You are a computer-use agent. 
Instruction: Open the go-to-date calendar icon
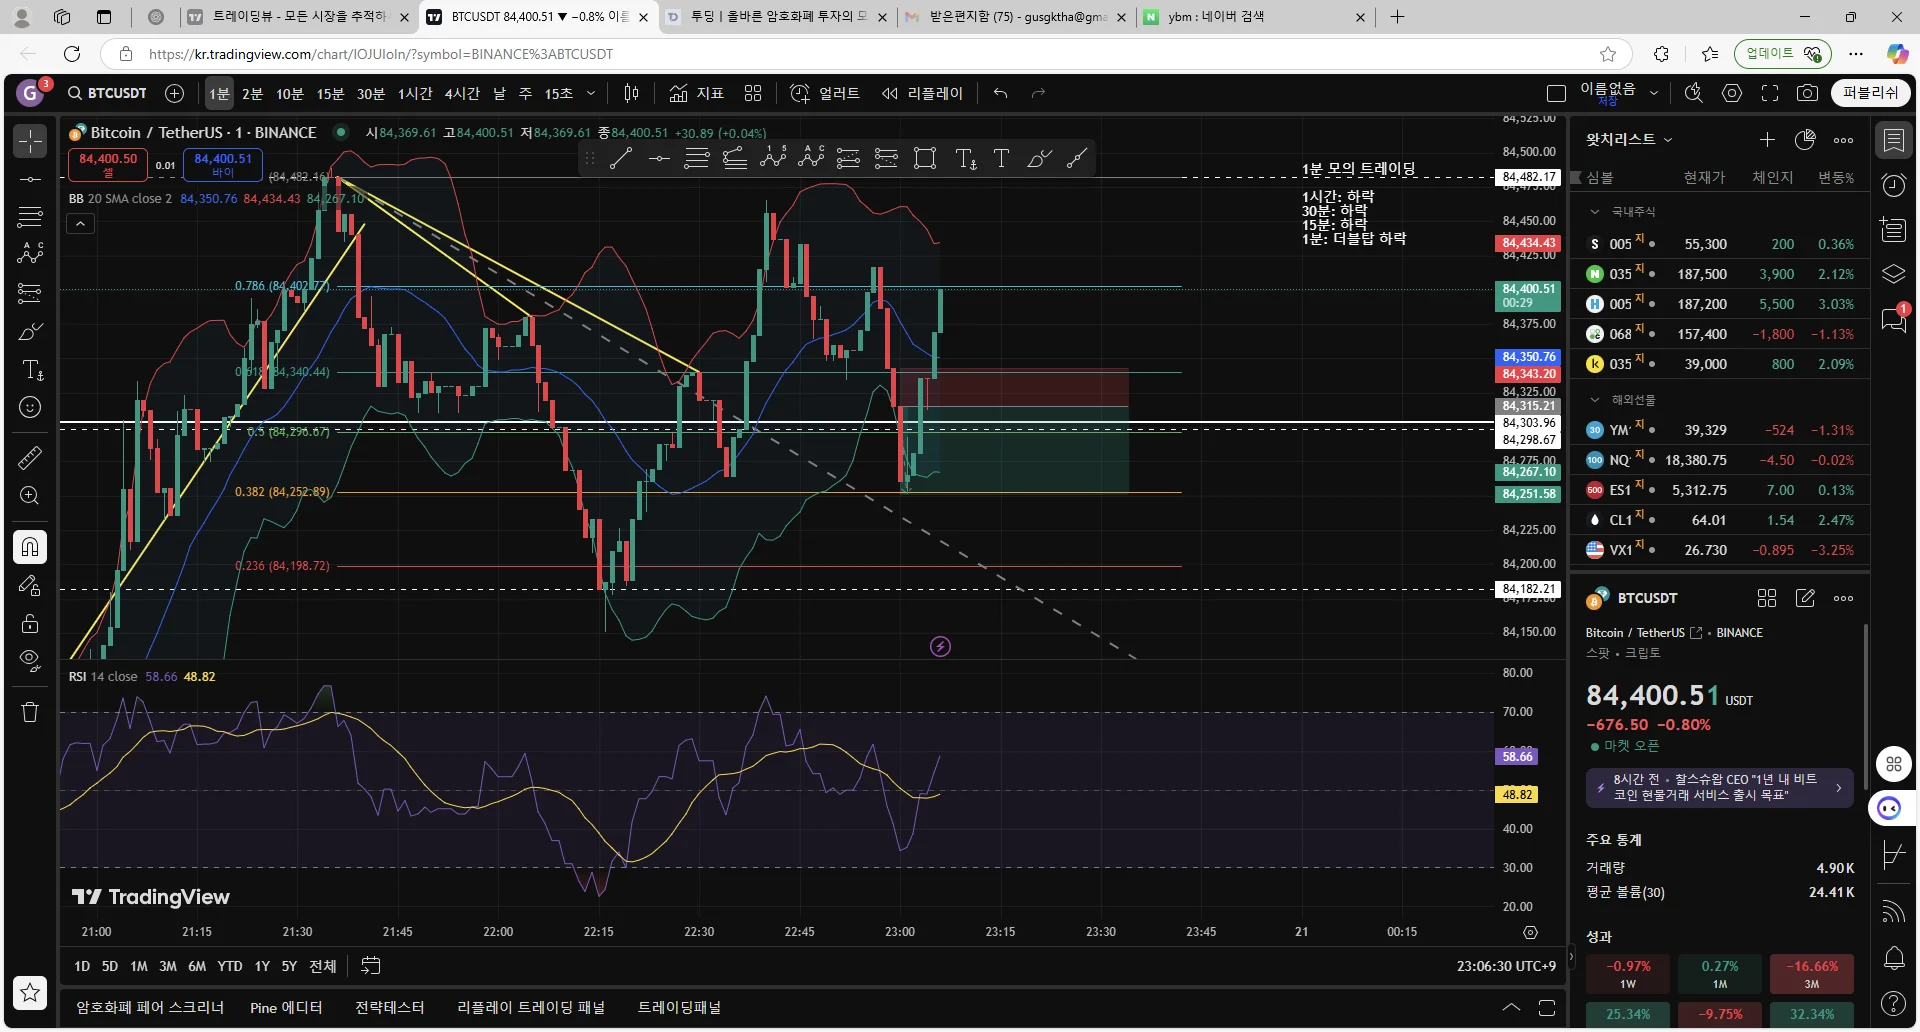click(370, 966)
